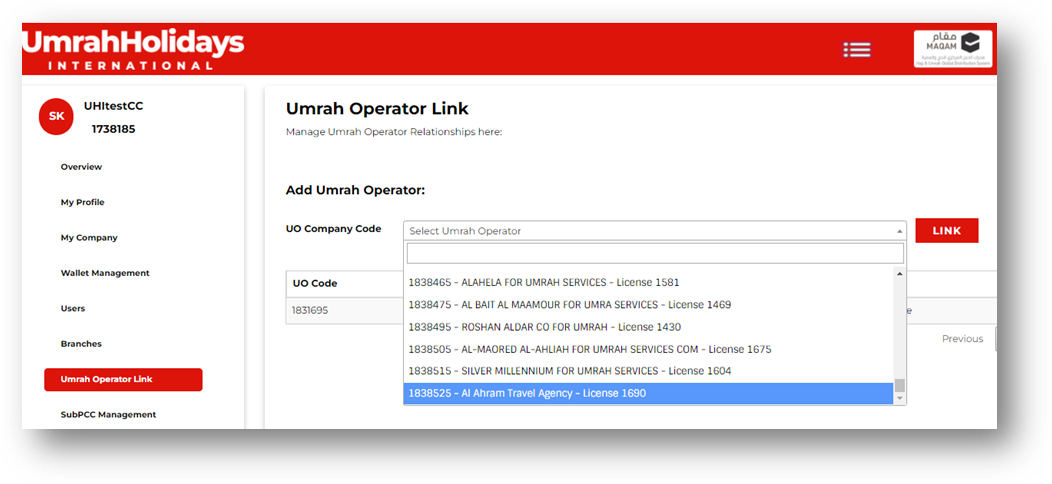The width and height of the screenshot is (1052, 484).
Task: Open the Users section
Action: [x=72, y=309]
